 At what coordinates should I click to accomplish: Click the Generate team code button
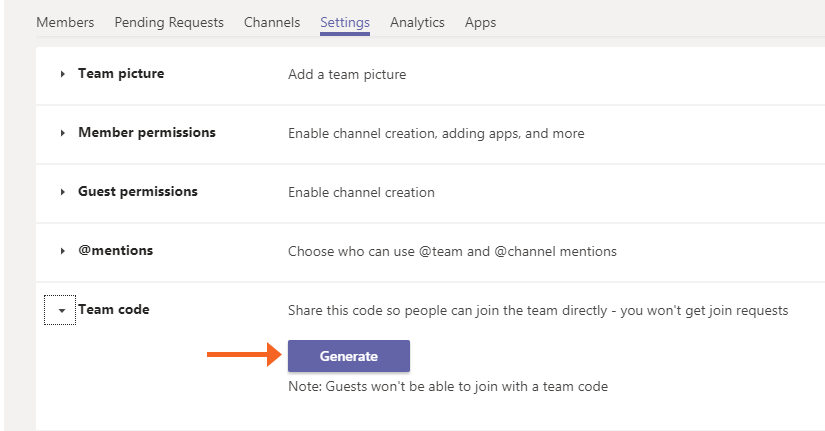click(349, 356)
